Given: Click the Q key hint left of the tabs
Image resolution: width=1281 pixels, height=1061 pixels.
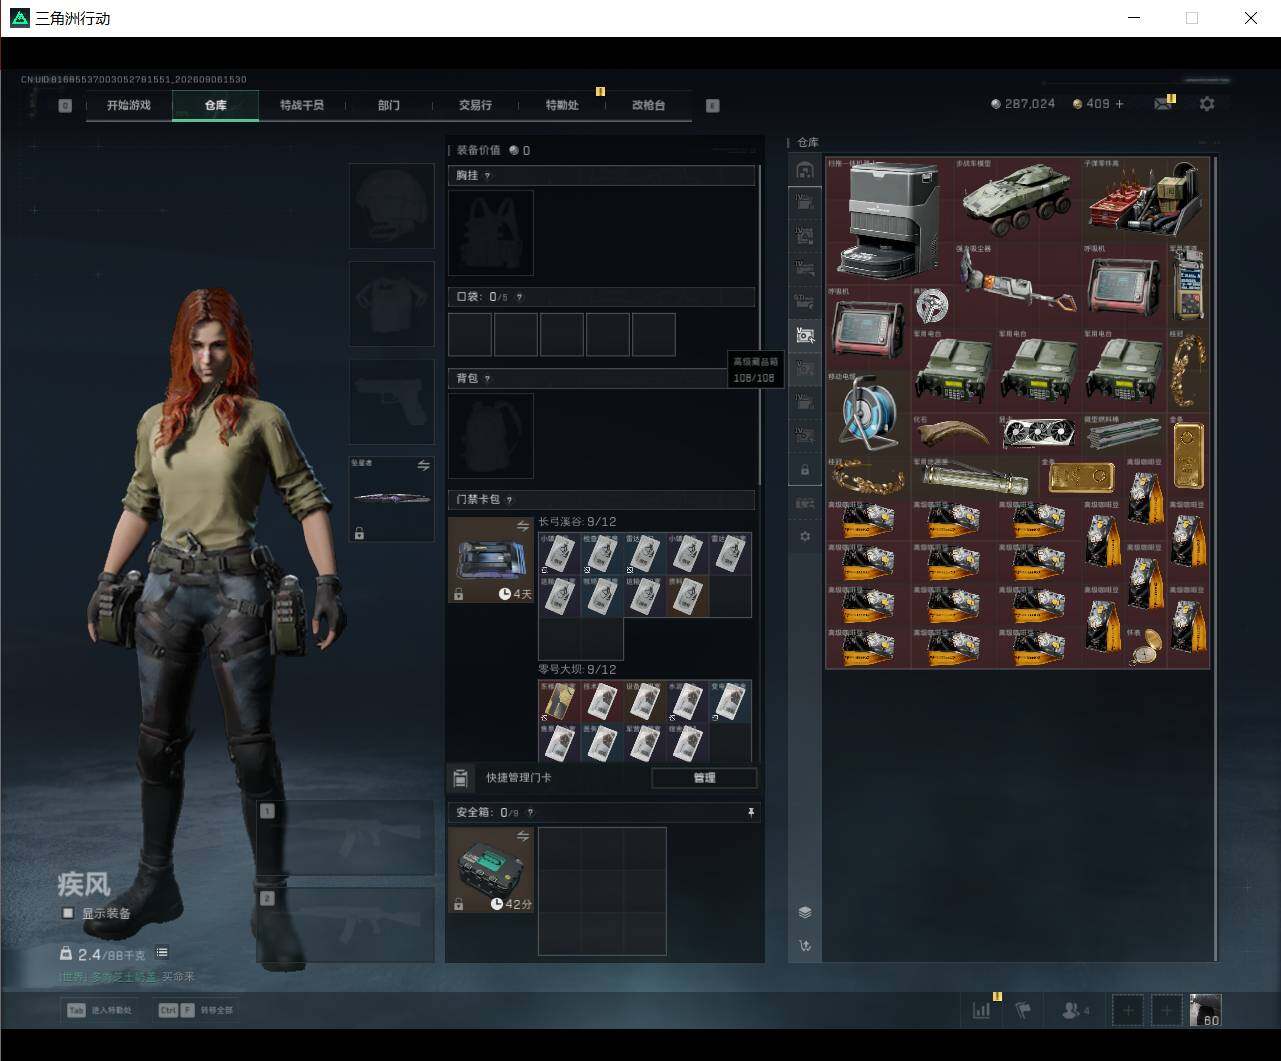Looking at the screenshot, I should 65,105.
